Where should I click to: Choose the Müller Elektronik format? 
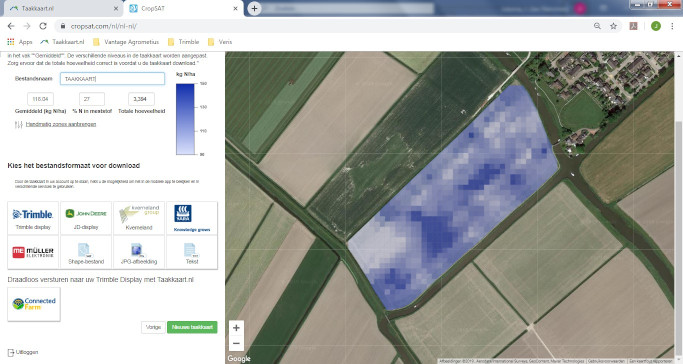pyautogui.click(x=33, y=252)
